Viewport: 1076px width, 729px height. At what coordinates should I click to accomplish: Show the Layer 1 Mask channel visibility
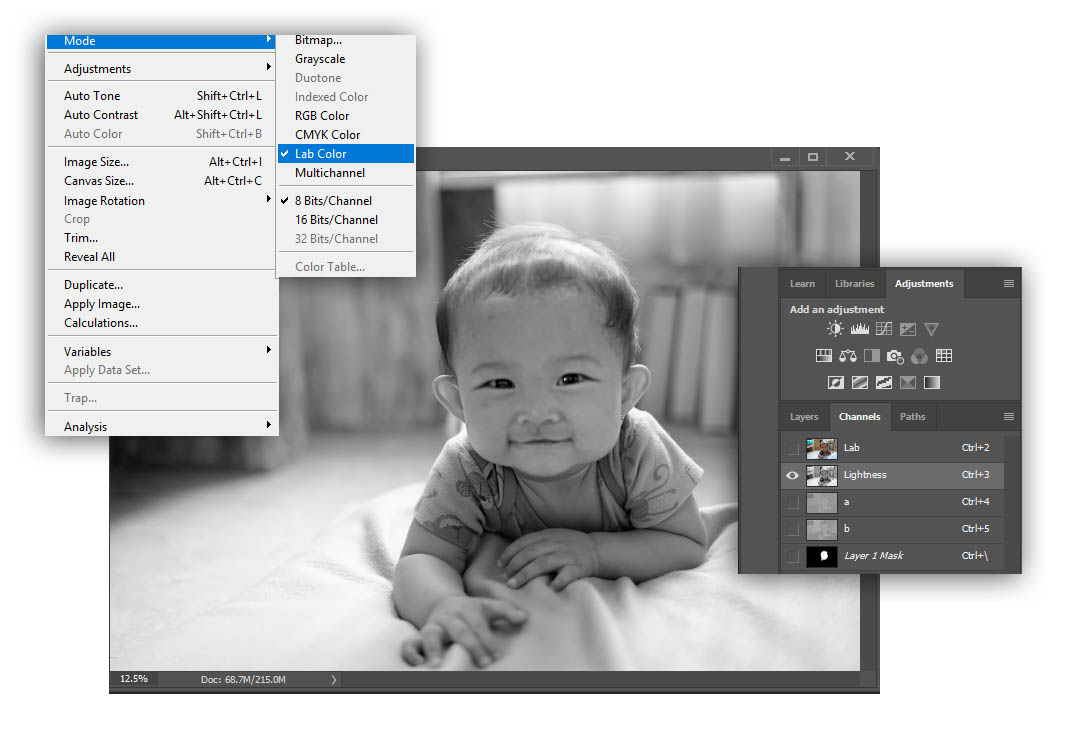pyautogui.click(x=793, y=556)
